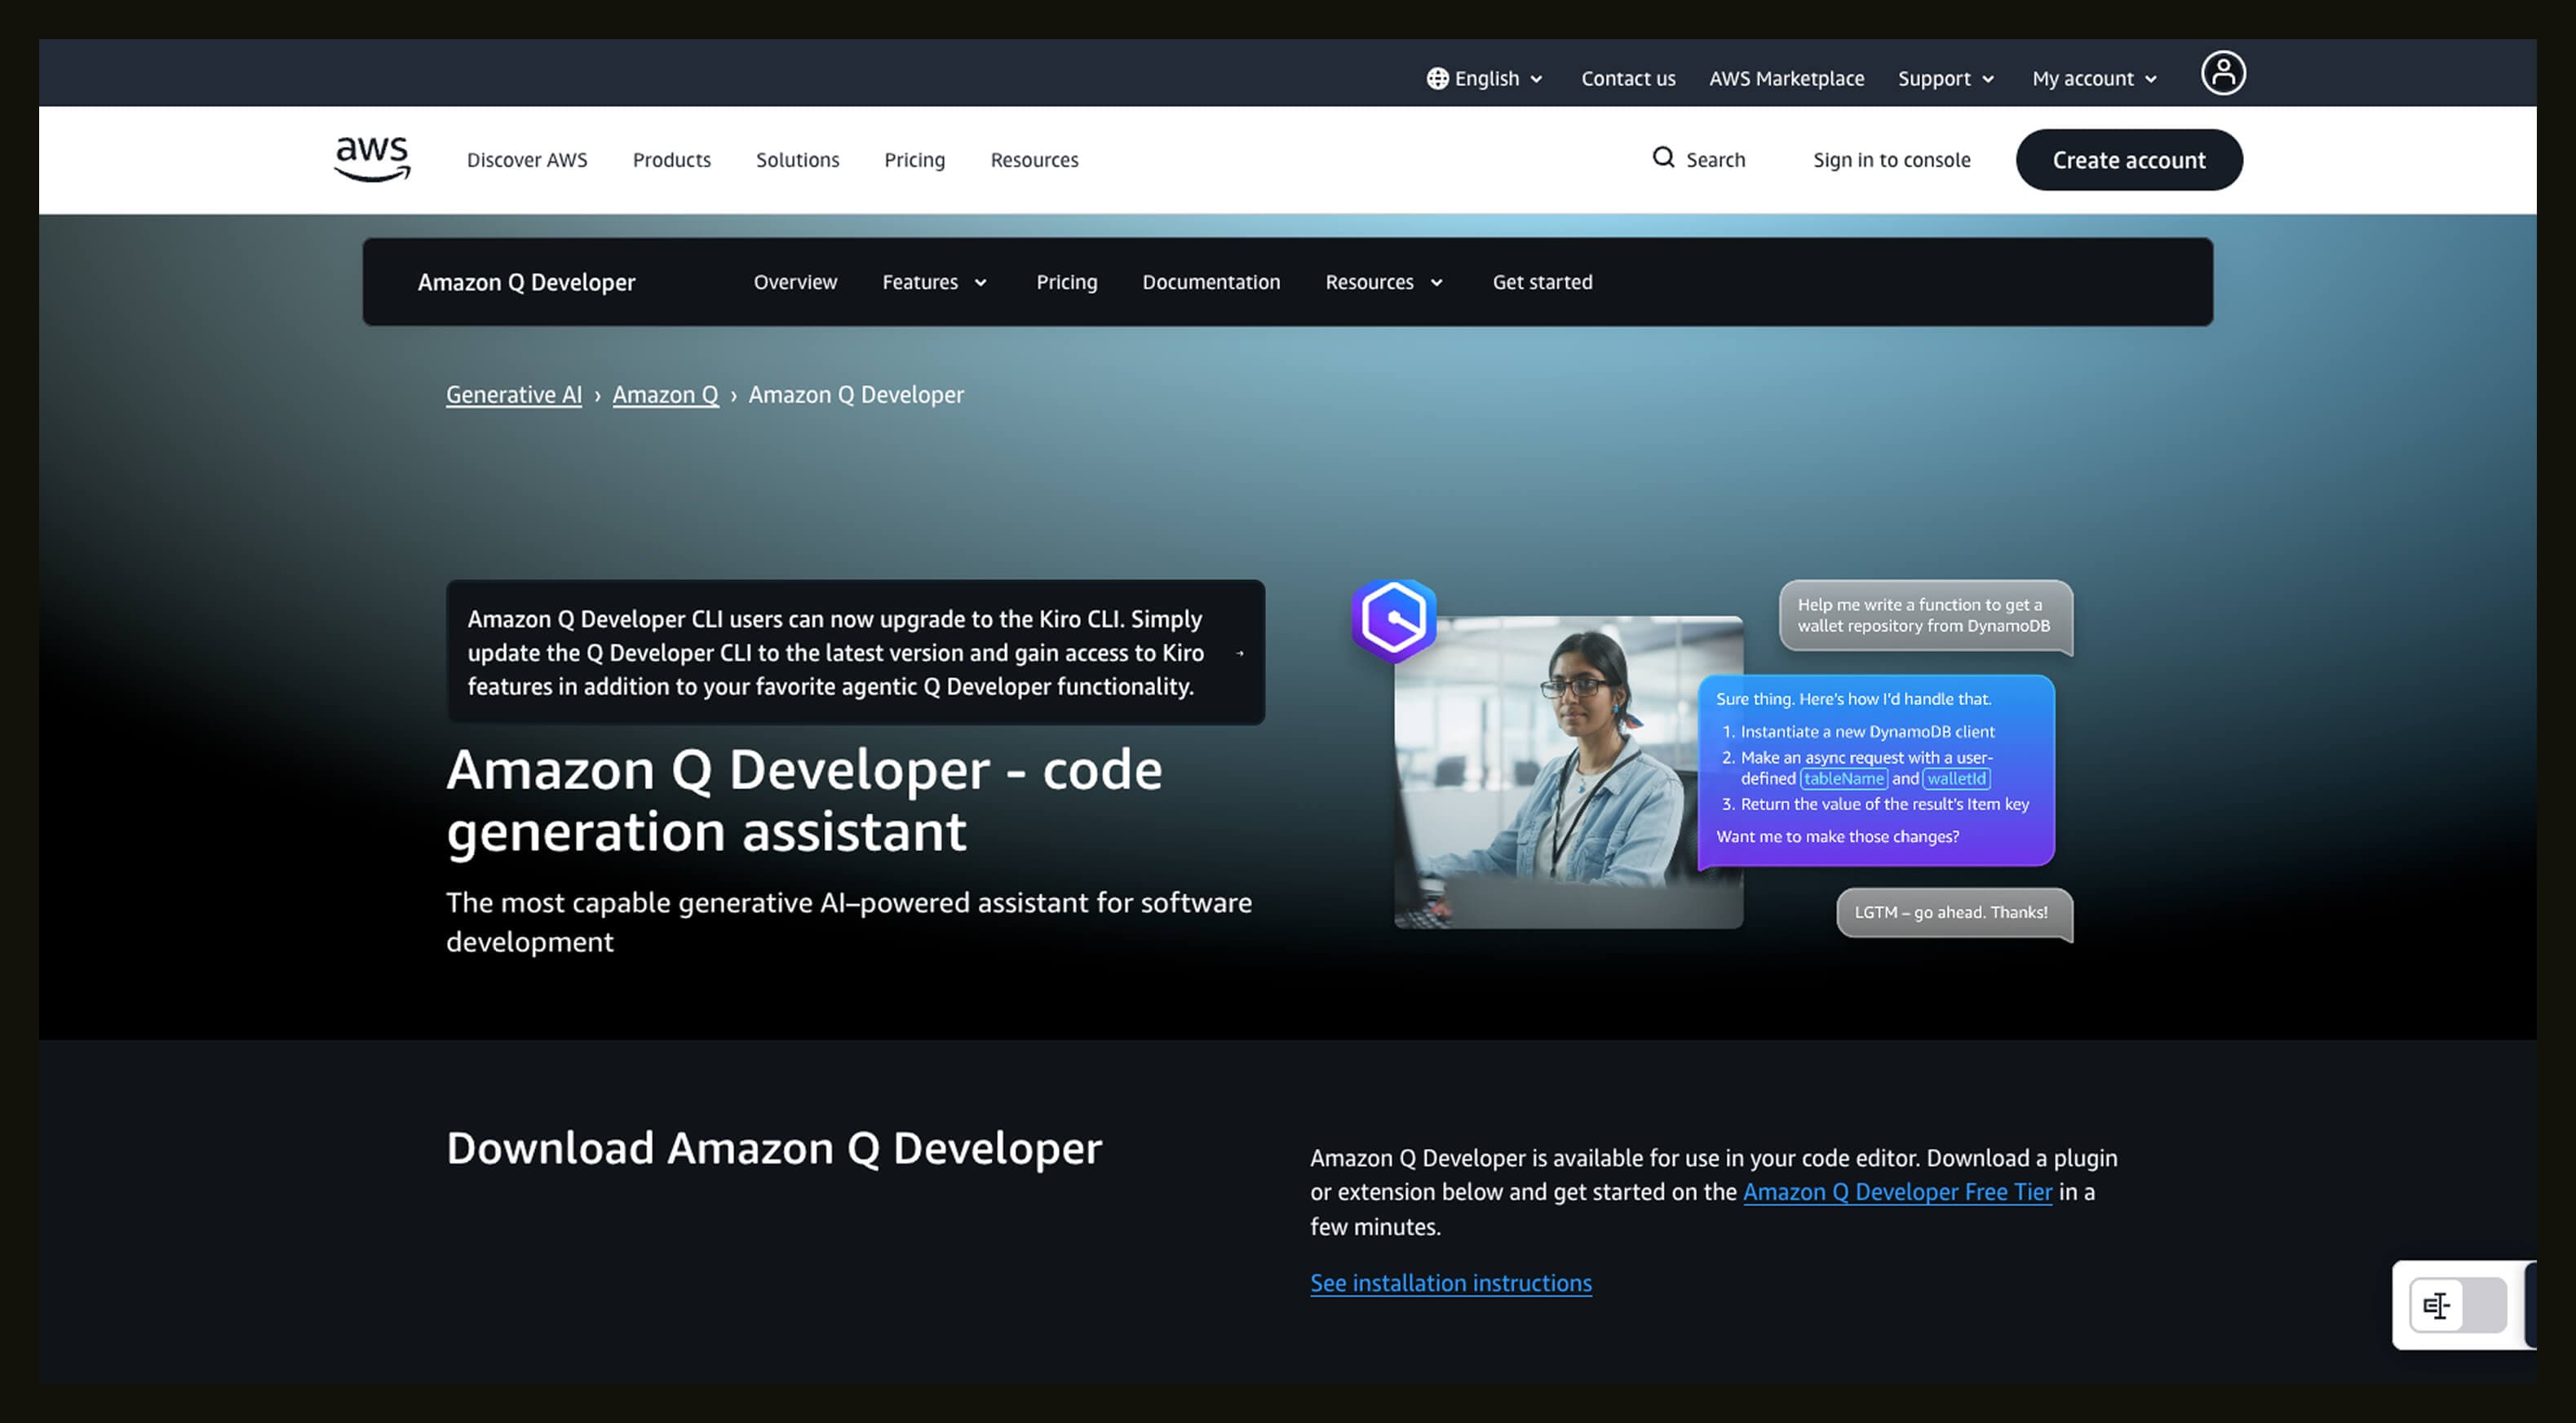Expand the My account dropdown
The height and width of the screenshot is (1423, 2576).
tap(2094, 78)
